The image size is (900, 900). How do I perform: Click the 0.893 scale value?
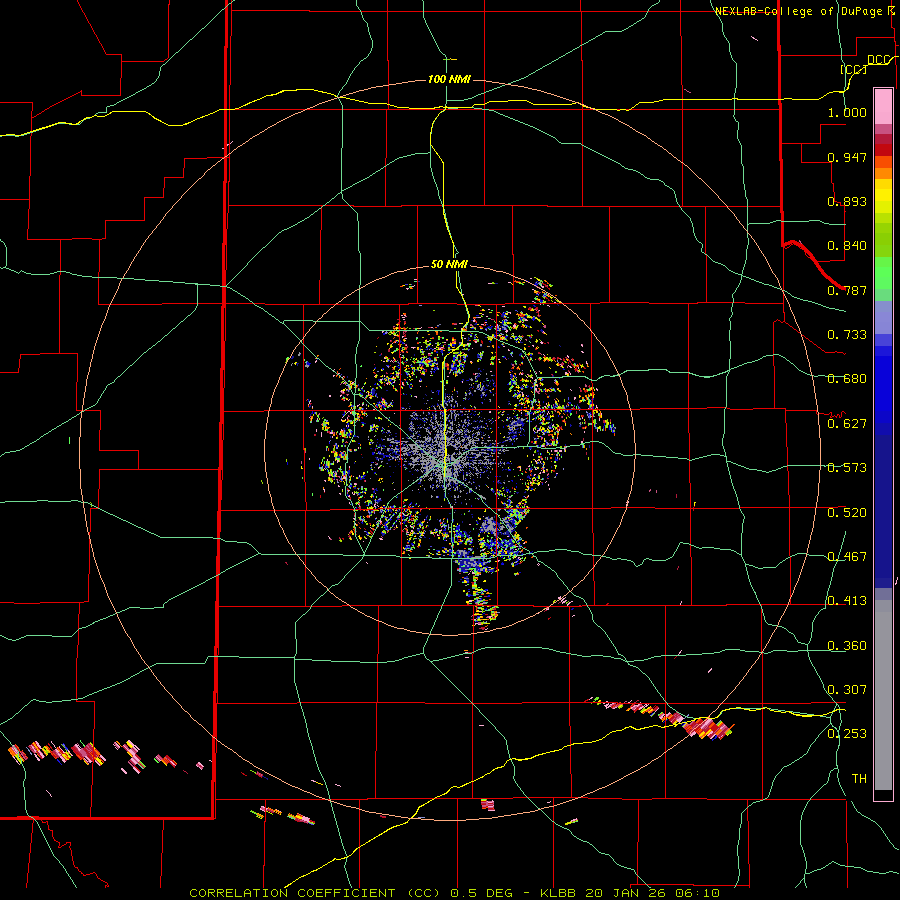click(847, 201)
